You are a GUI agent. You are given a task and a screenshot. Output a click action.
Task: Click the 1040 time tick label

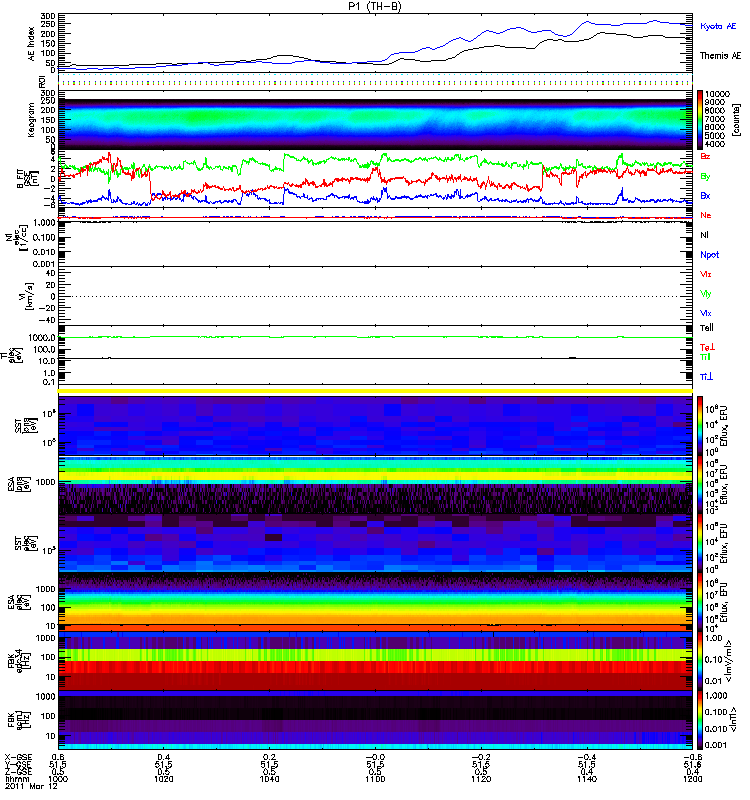coord(269,779)
